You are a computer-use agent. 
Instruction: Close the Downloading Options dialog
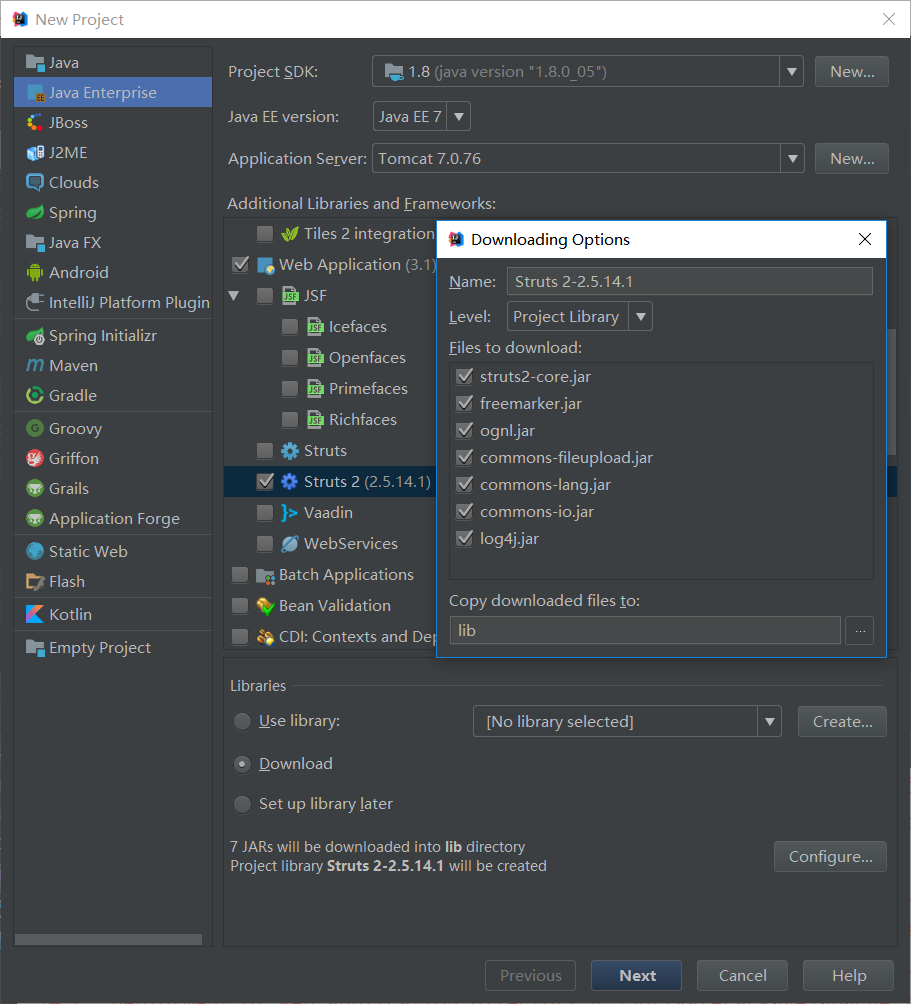864,239
